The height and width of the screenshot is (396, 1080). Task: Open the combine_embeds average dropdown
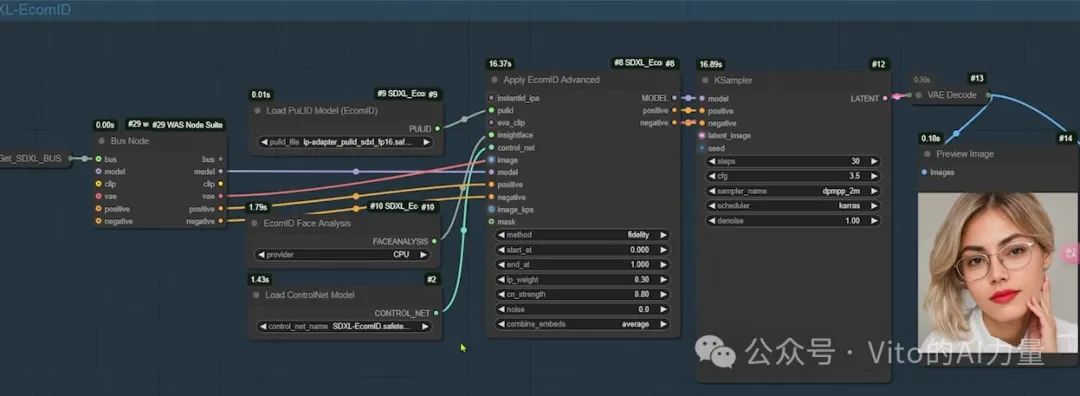582,324
